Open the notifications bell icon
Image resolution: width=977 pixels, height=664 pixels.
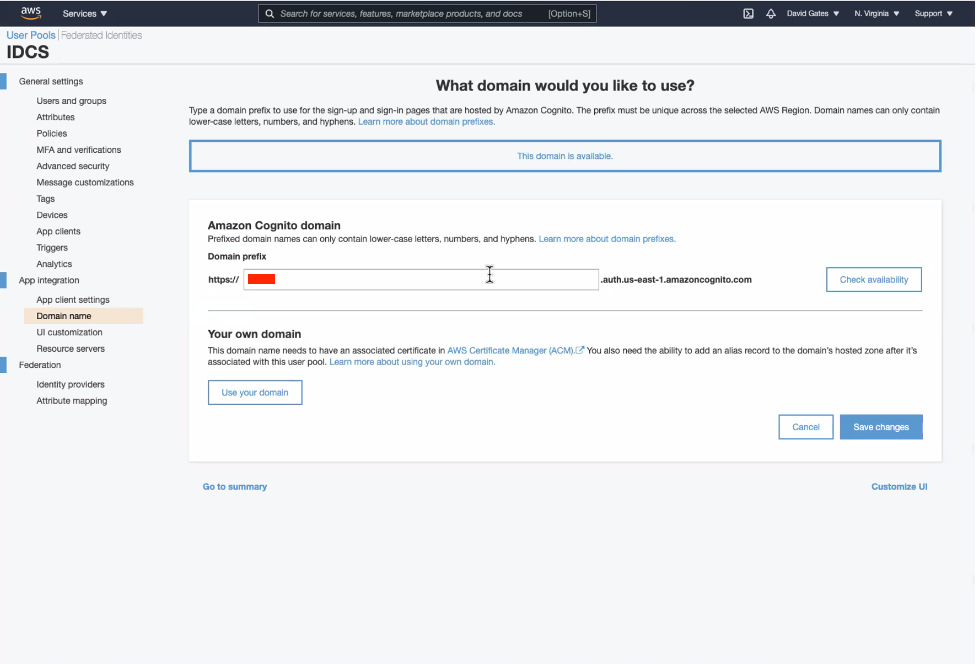pos(771,13)
